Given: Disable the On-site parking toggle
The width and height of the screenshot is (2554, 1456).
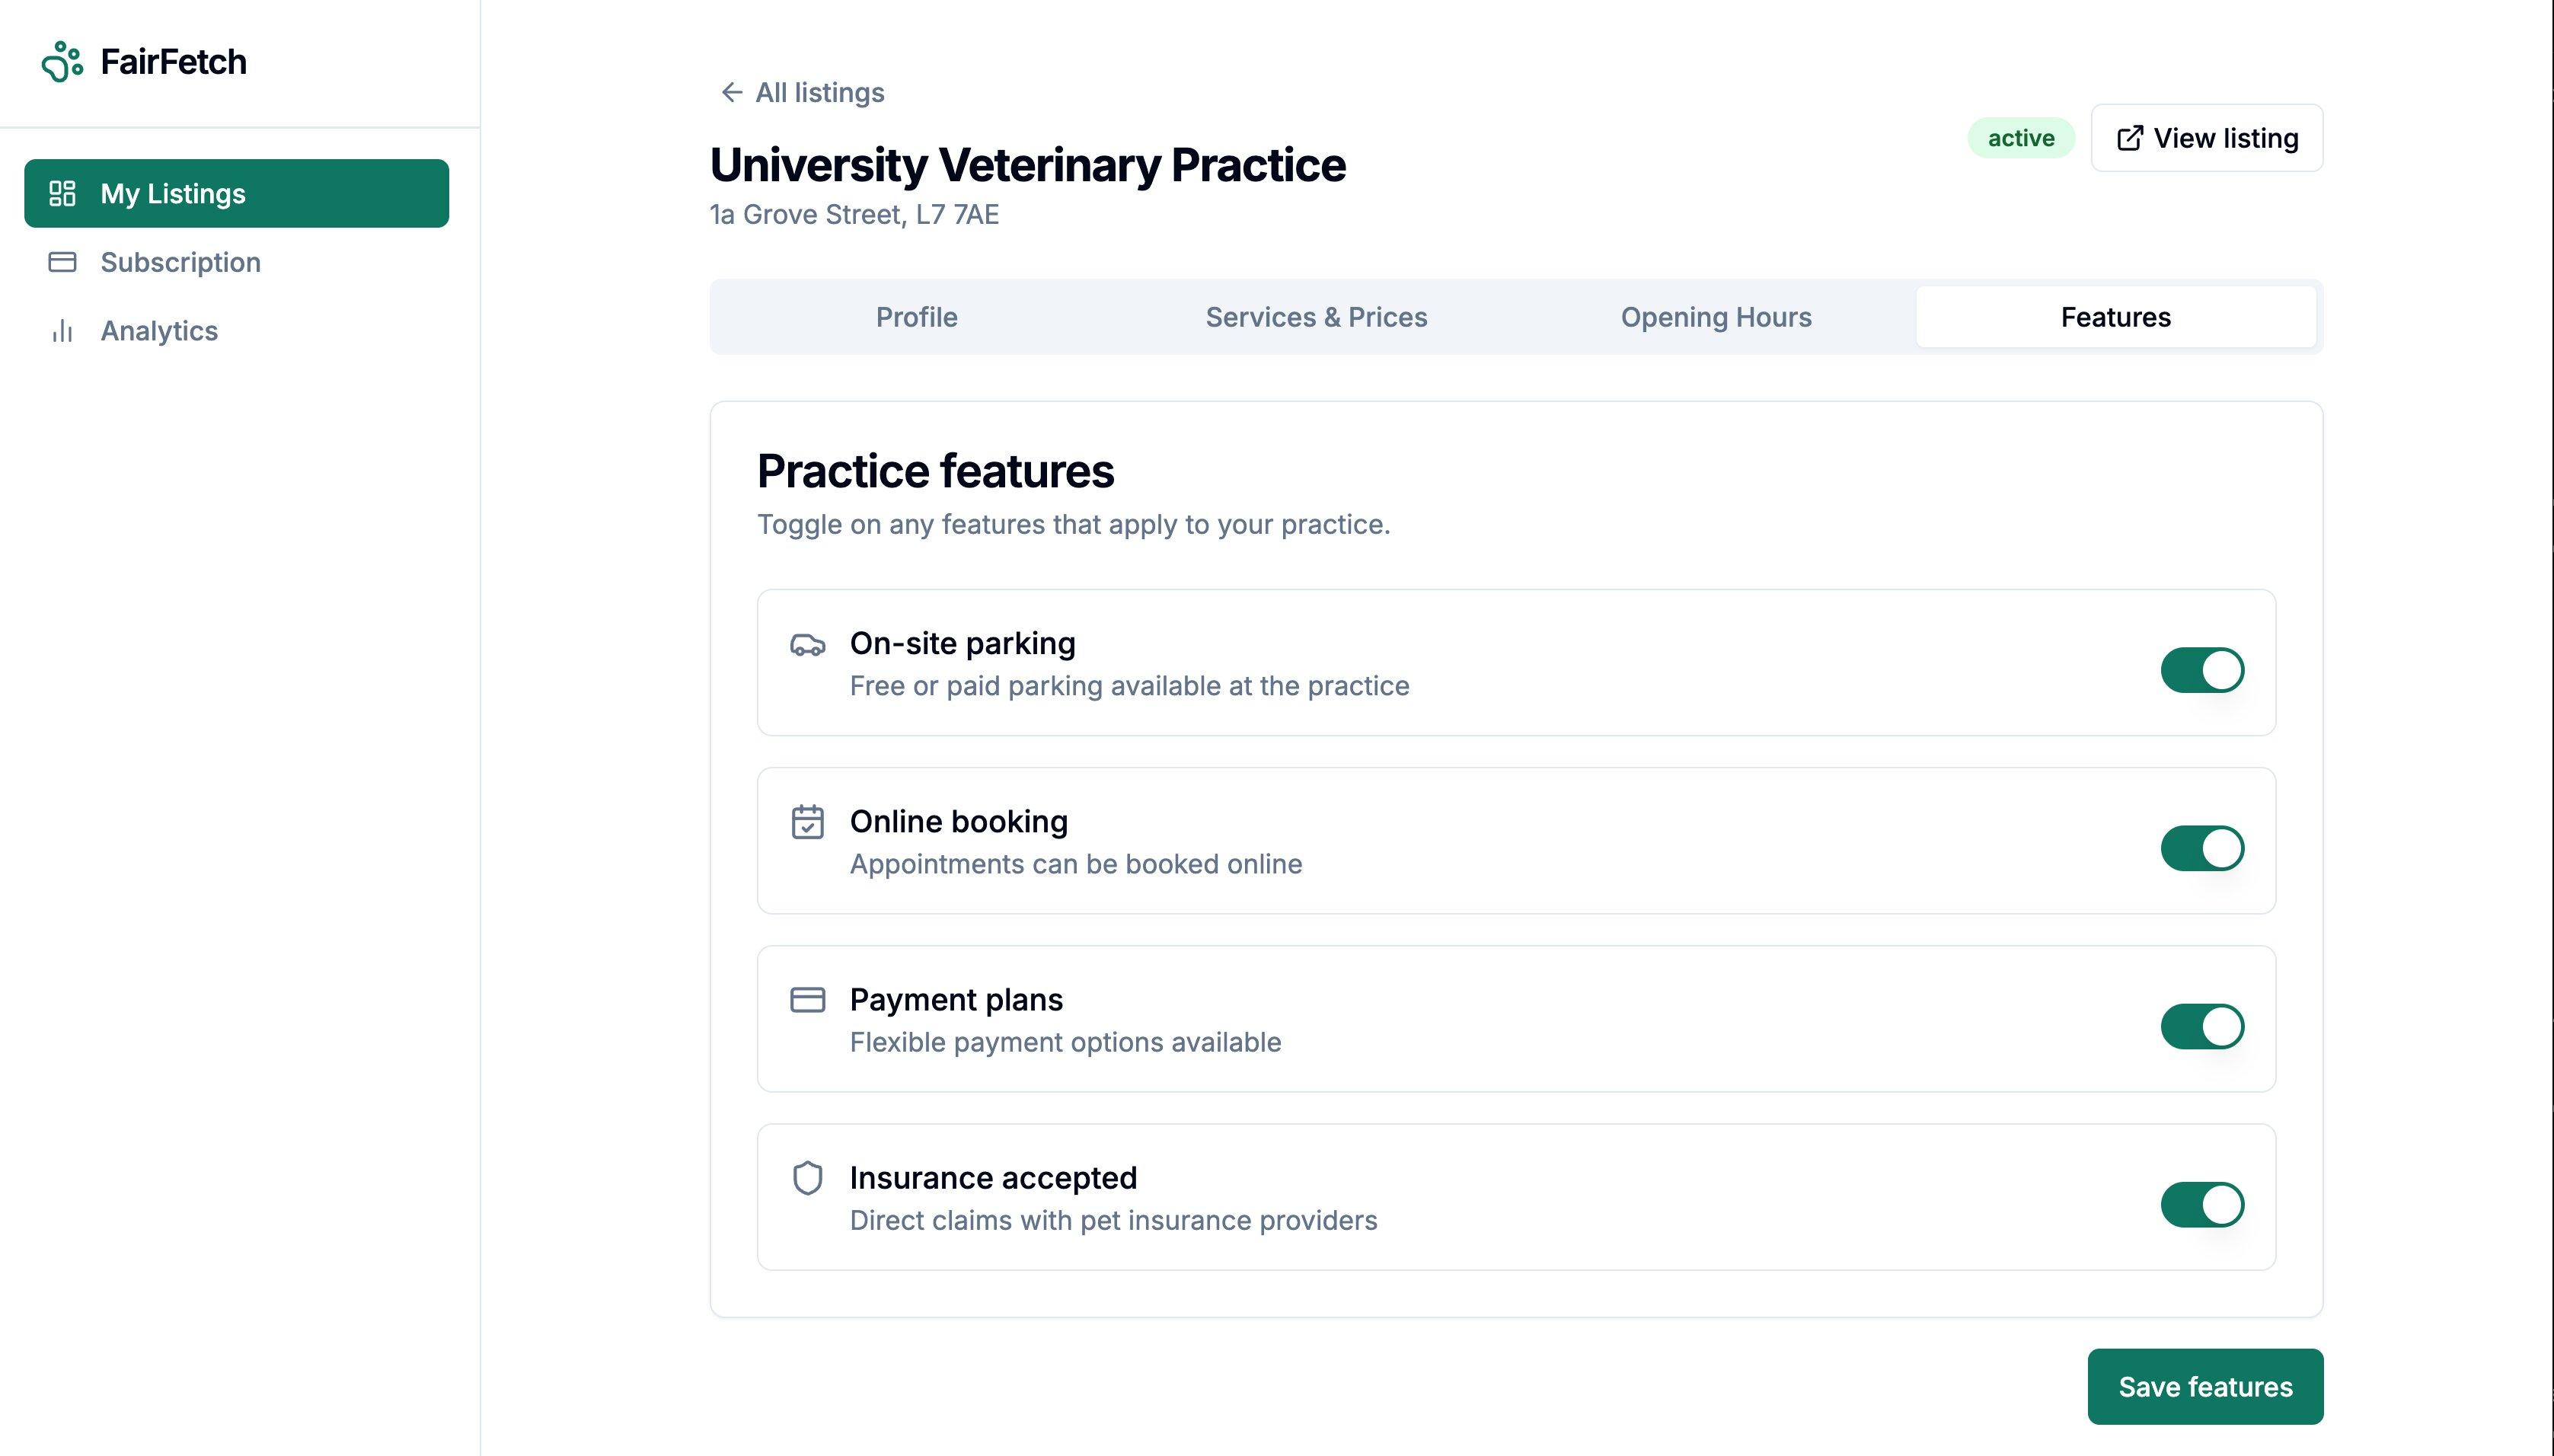Looking at the screenshot, I should [x=2201, y=670].
